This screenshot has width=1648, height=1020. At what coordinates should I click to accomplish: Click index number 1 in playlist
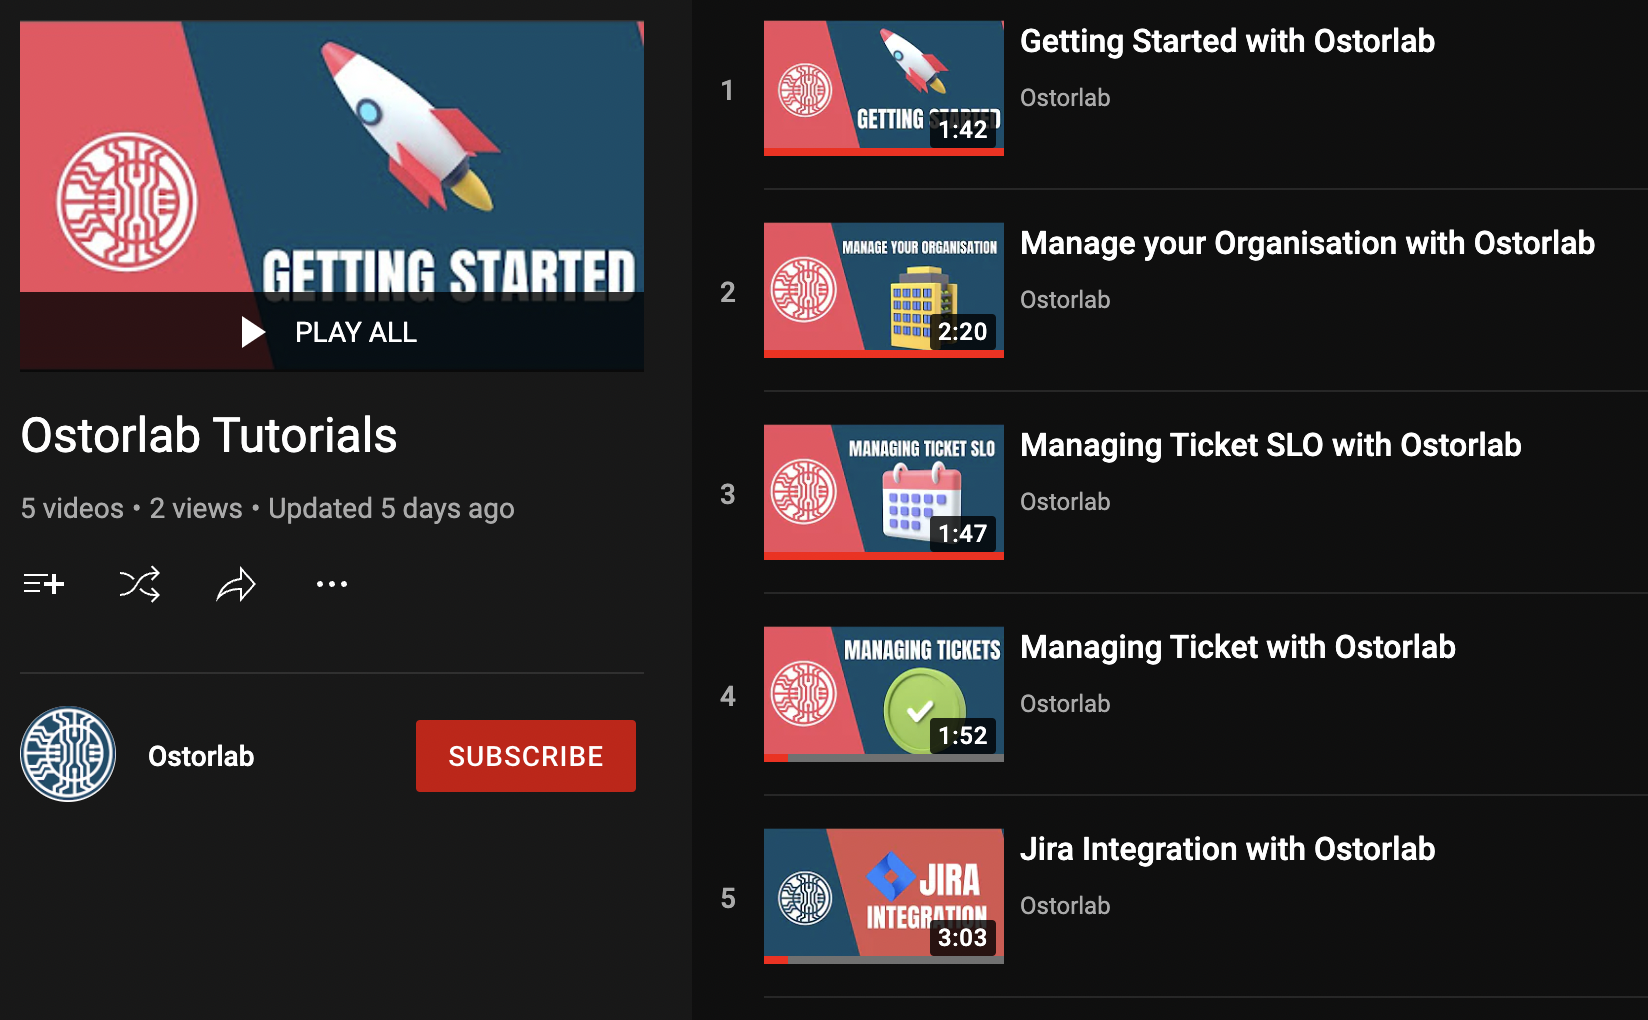tap(727, 91)
